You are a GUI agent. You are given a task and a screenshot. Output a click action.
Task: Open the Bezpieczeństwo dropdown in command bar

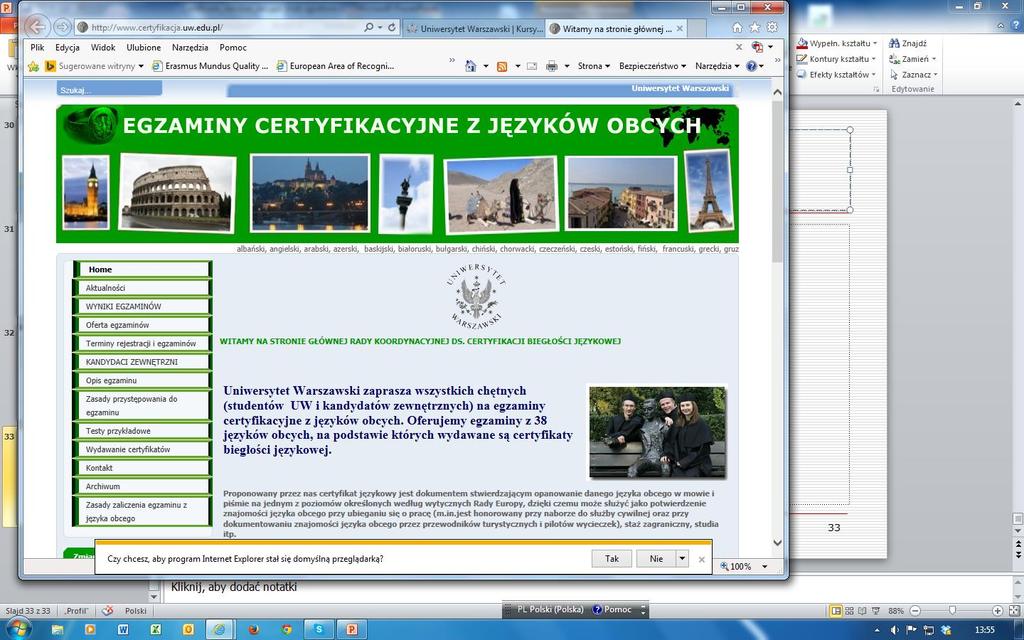click(x=652, y=66)
